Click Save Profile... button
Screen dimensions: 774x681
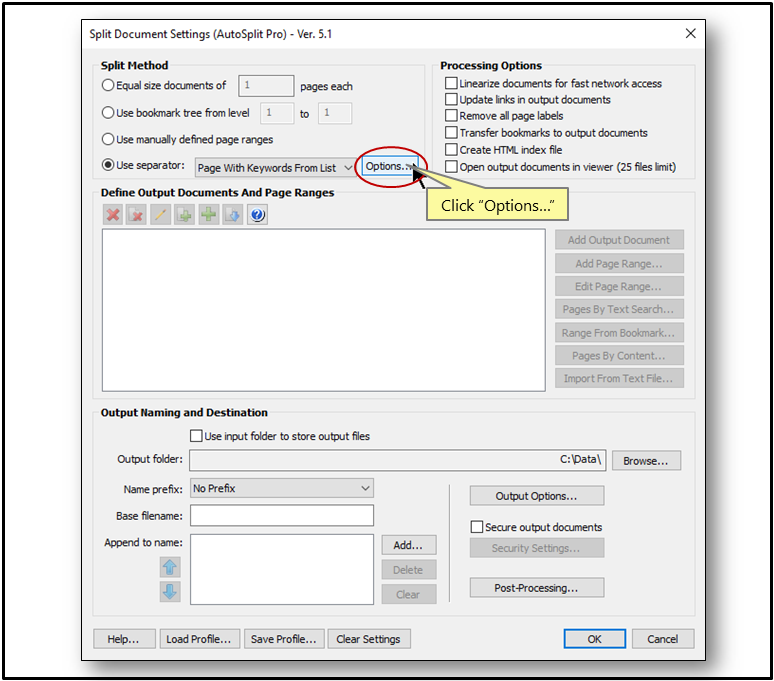coord(284,639)
